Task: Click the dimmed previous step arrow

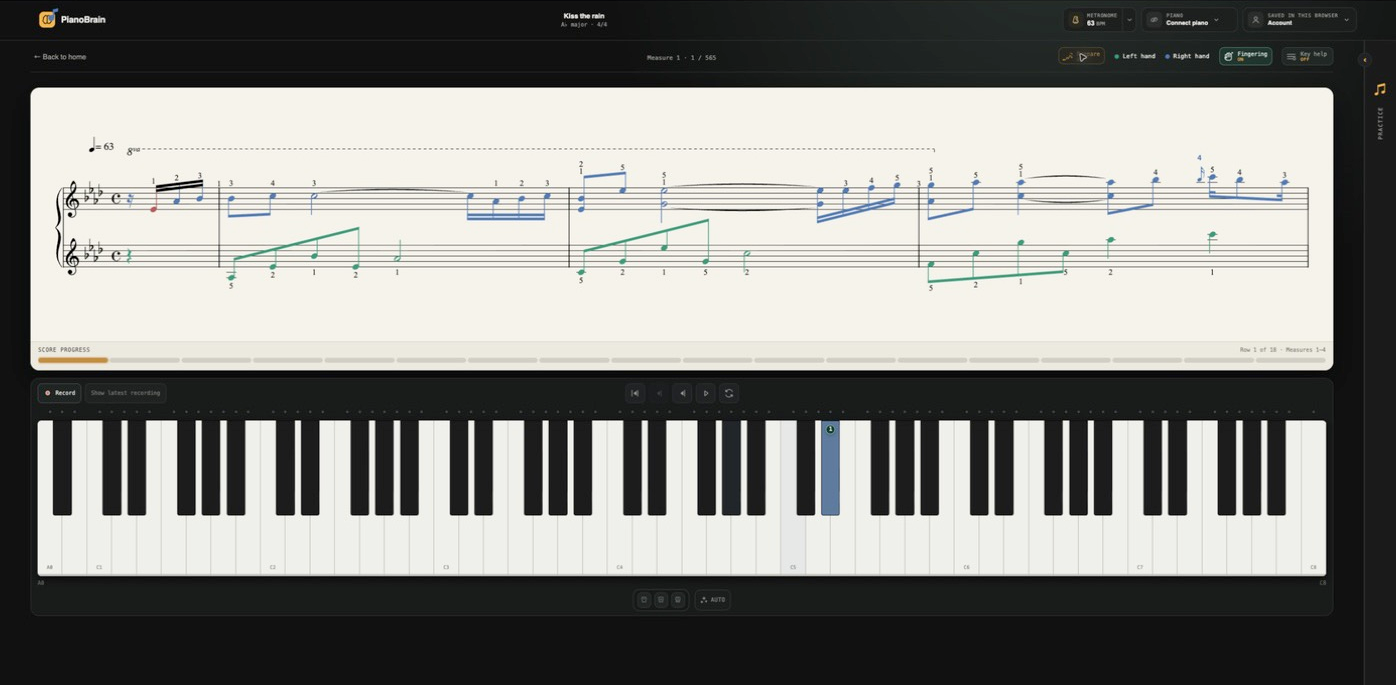Action: coord(659,393)
